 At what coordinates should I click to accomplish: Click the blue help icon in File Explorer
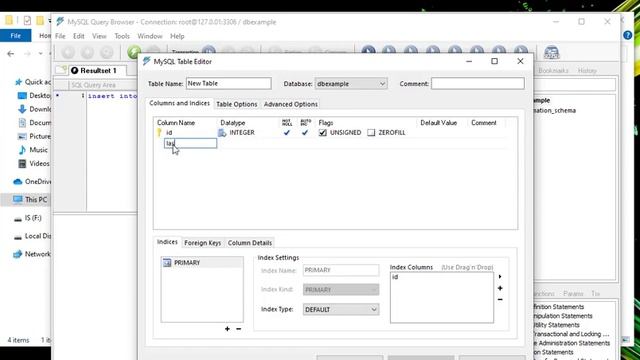628,35
